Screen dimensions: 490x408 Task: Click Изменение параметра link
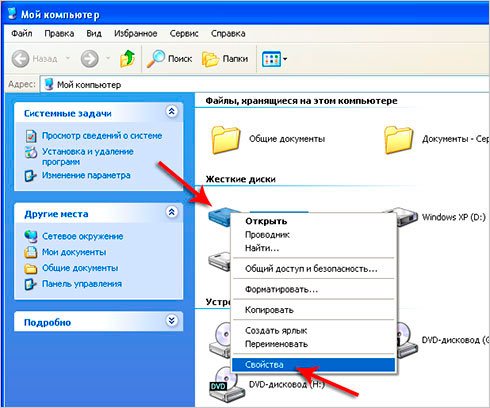86,175
